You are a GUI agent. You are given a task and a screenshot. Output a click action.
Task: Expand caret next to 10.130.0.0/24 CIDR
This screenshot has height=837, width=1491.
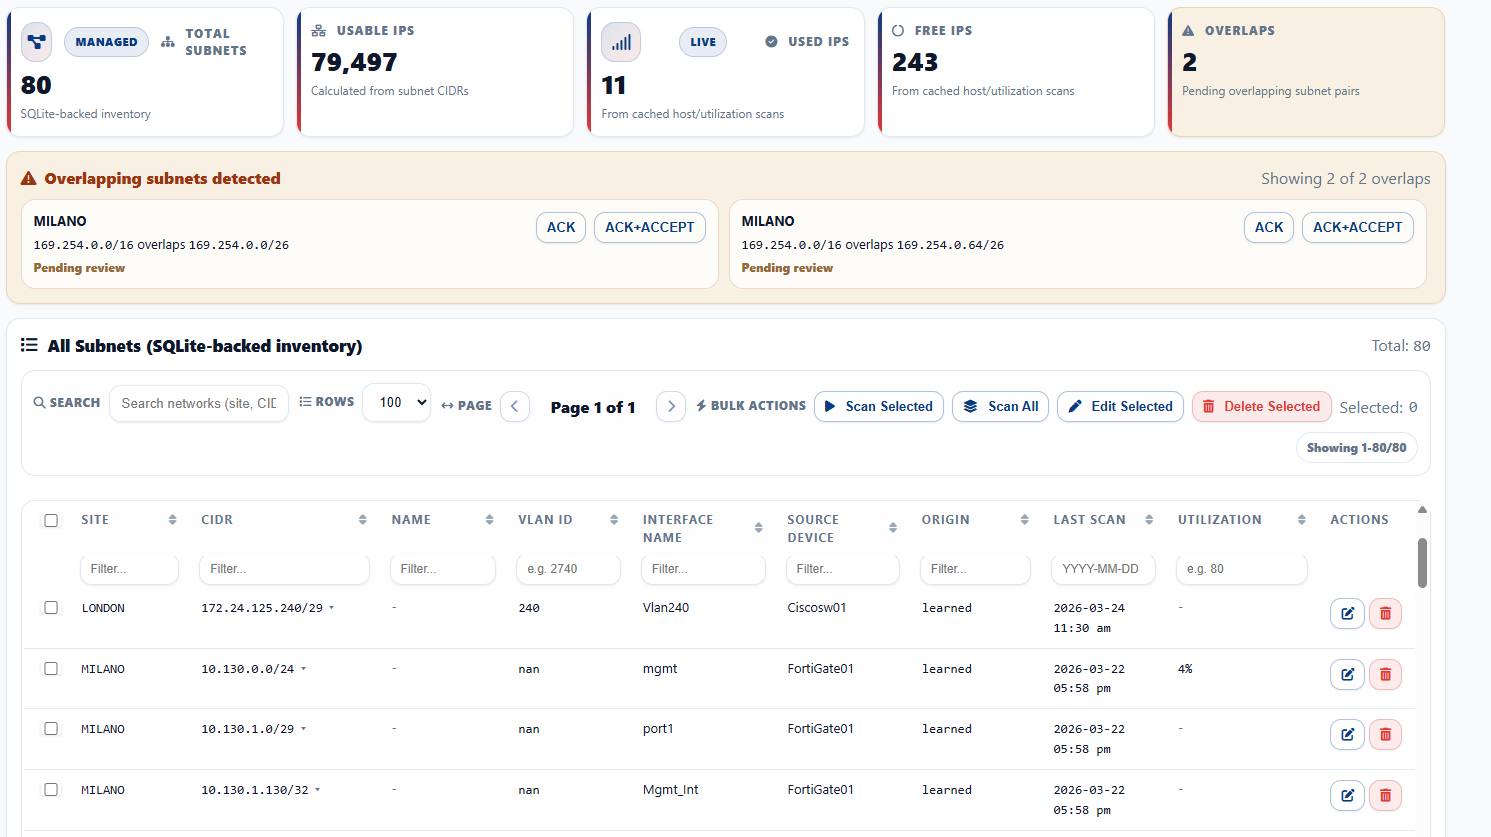[x=303, y=669]
